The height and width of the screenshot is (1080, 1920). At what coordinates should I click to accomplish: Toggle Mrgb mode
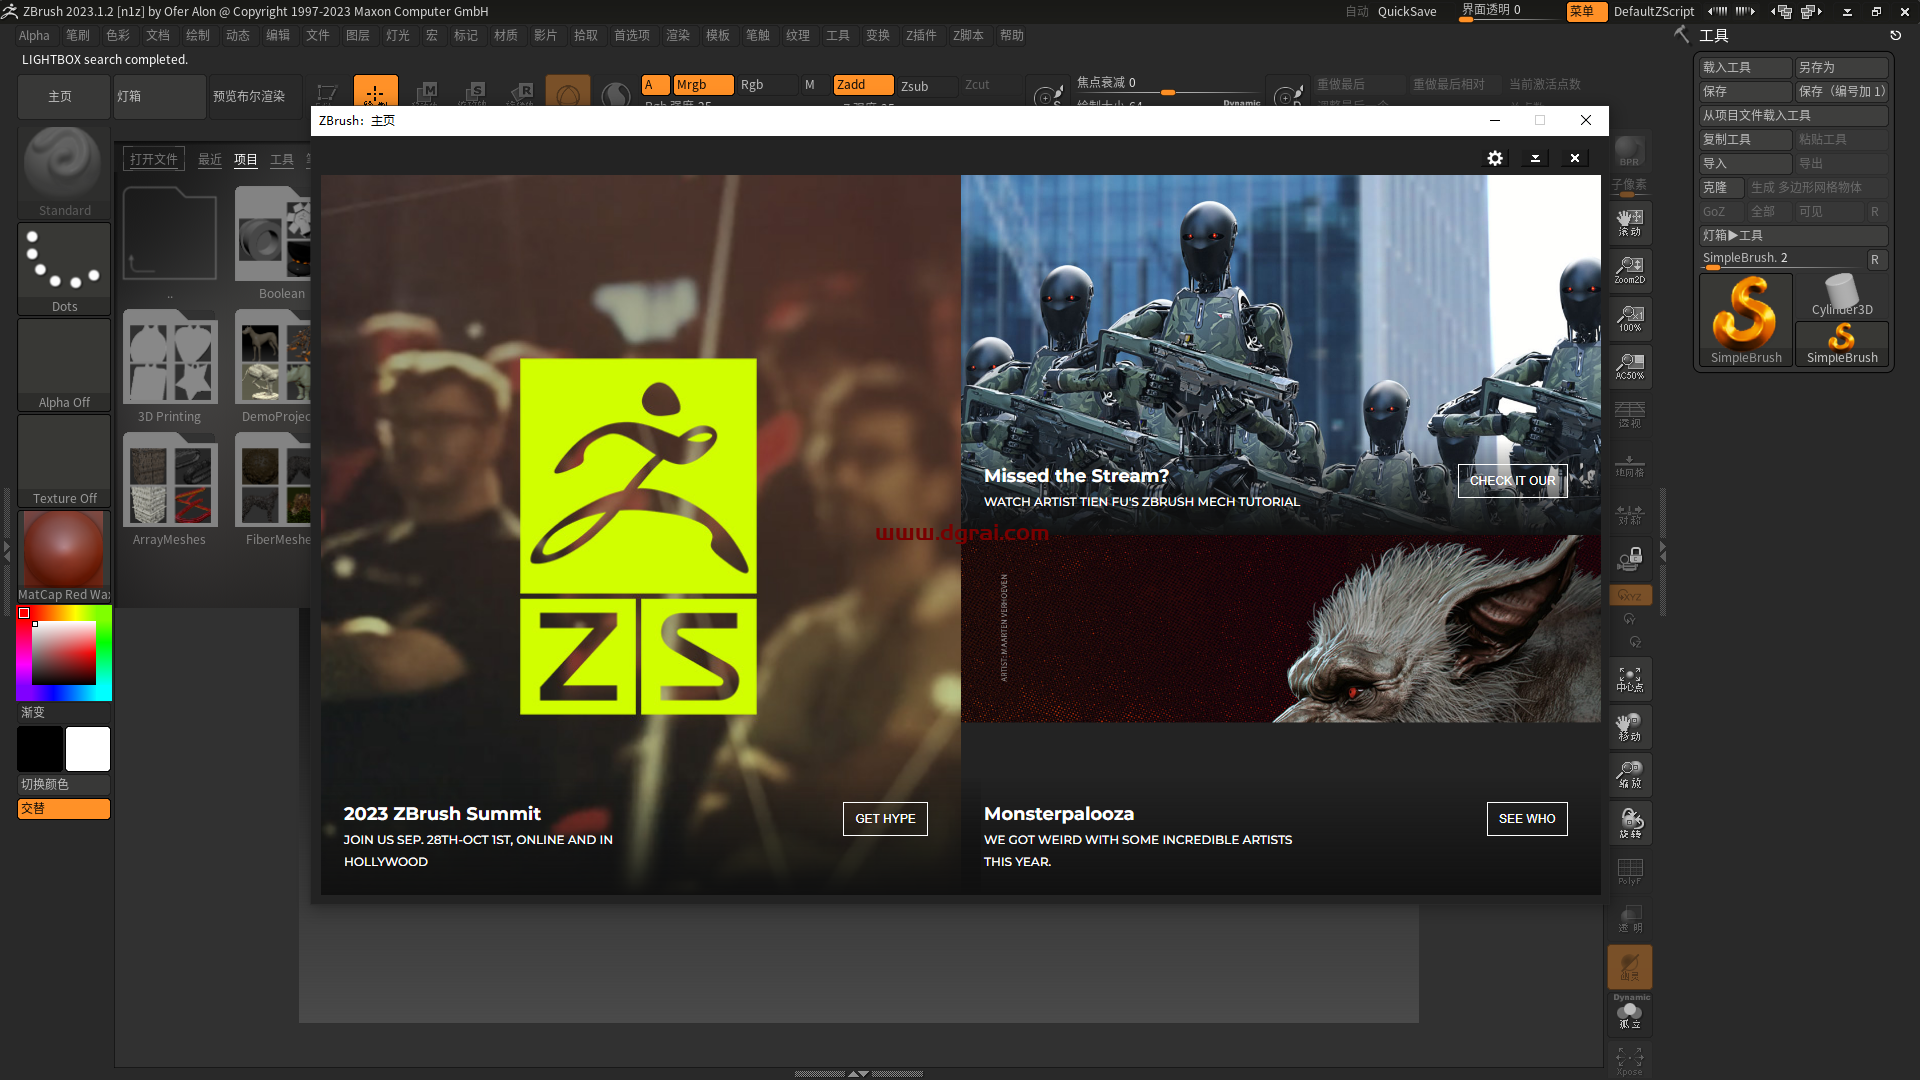(x=703, y=85)
